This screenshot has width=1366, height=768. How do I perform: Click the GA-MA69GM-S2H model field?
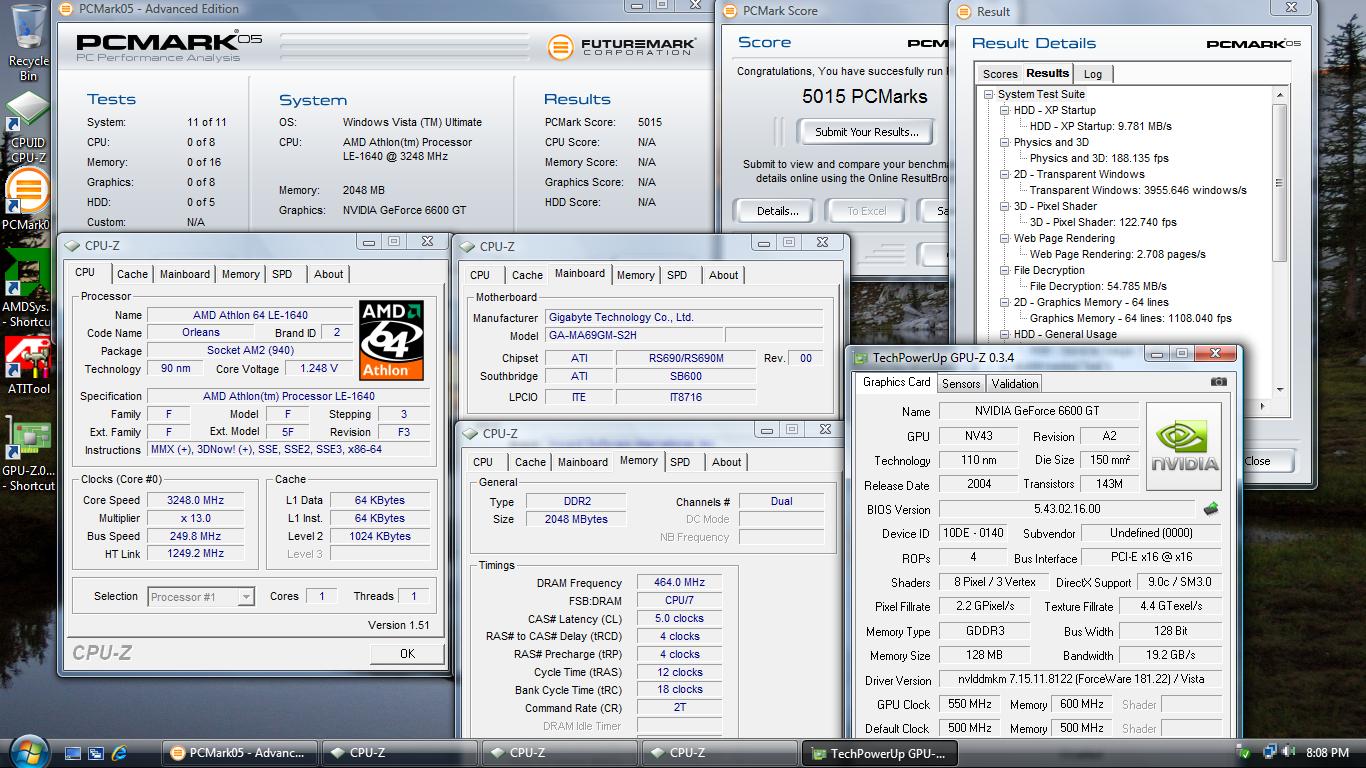(x=634, y=336)
